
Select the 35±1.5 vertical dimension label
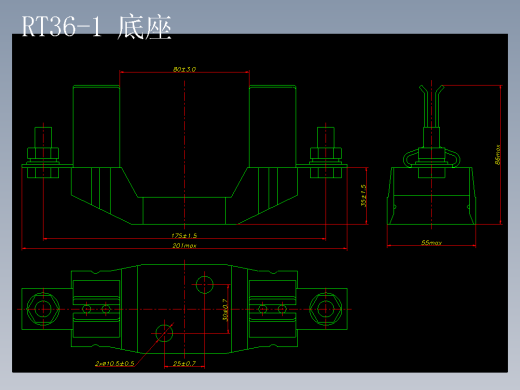364,196
